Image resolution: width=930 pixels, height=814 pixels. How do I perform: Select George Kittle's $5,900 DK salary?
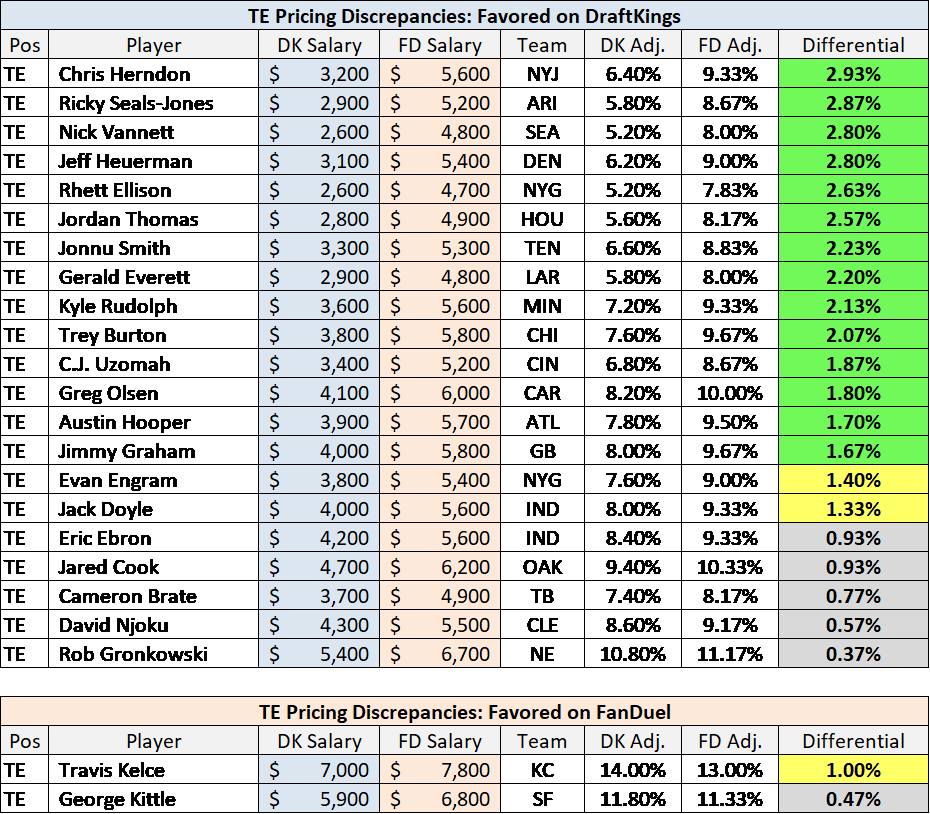coord(319,799)
